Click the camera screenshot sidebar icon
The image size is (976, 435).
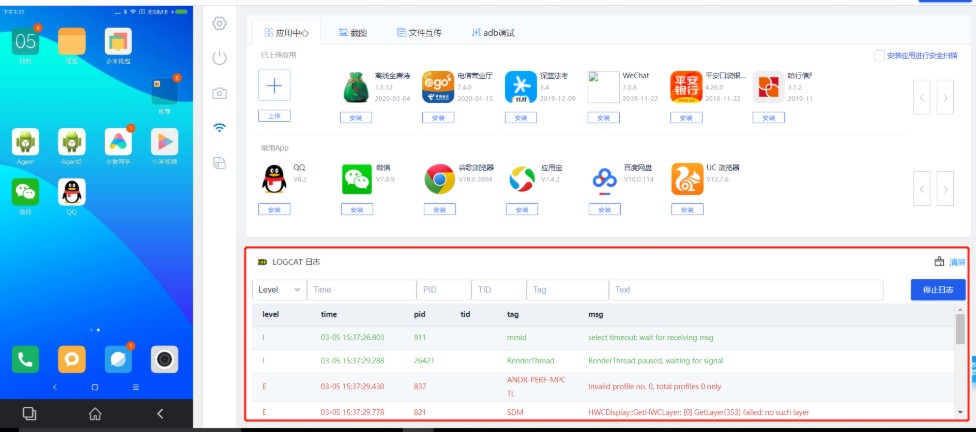point(219,93)
